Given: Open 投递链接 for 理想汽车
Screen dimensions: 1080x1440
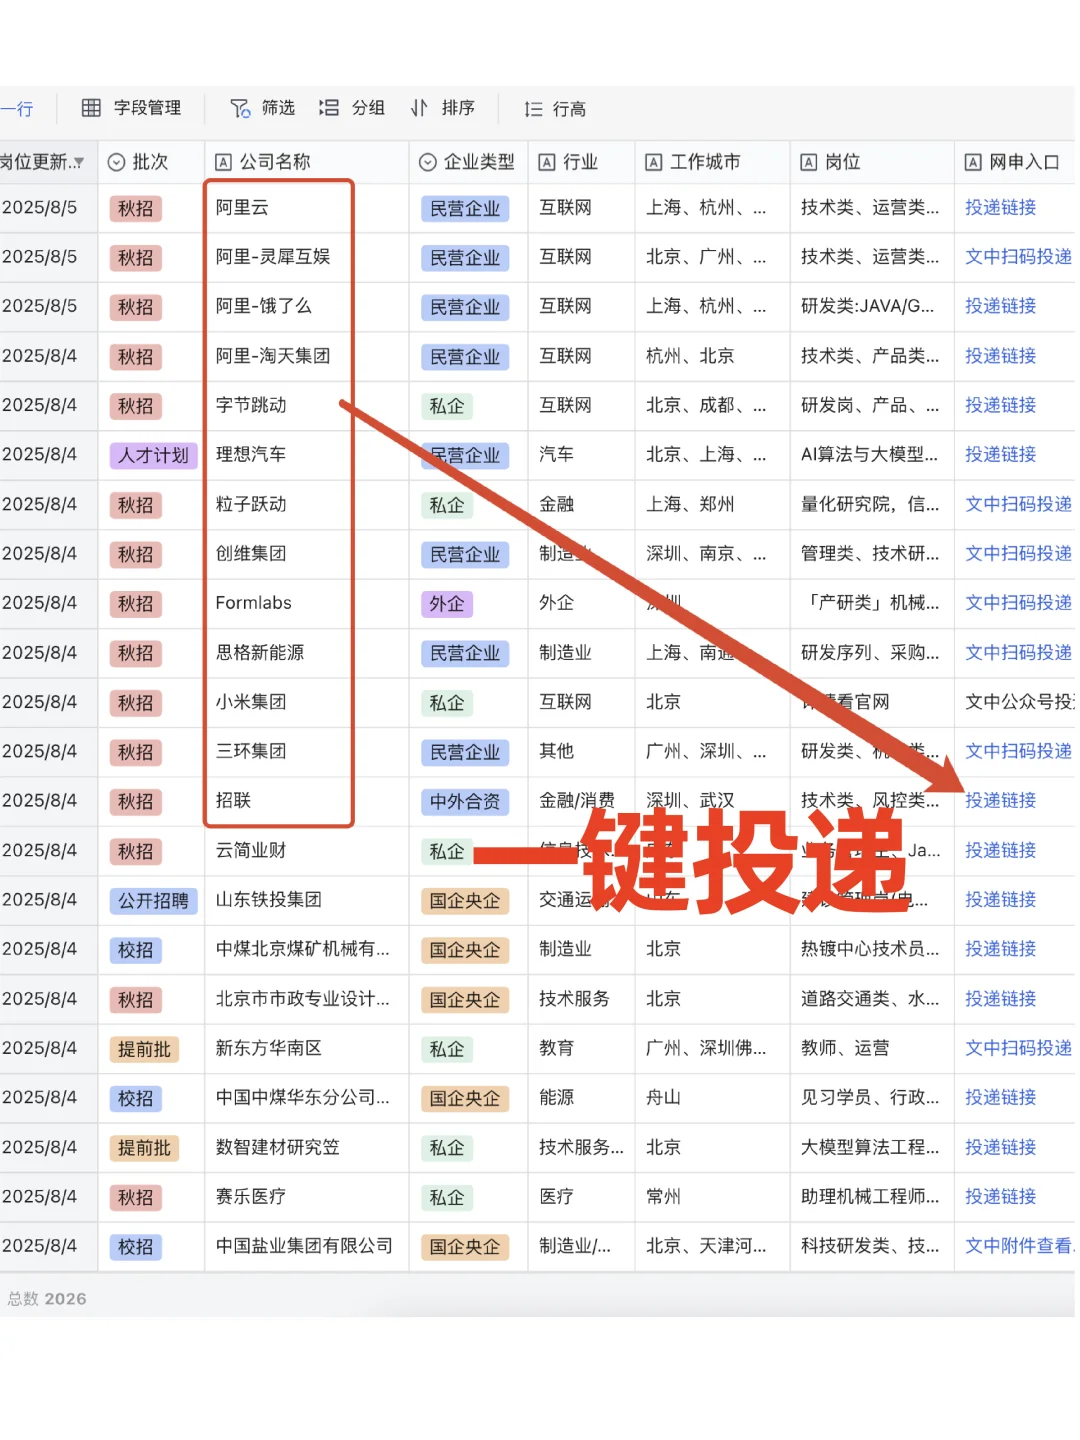Looking at the screenshot, I should (1000, 454).
